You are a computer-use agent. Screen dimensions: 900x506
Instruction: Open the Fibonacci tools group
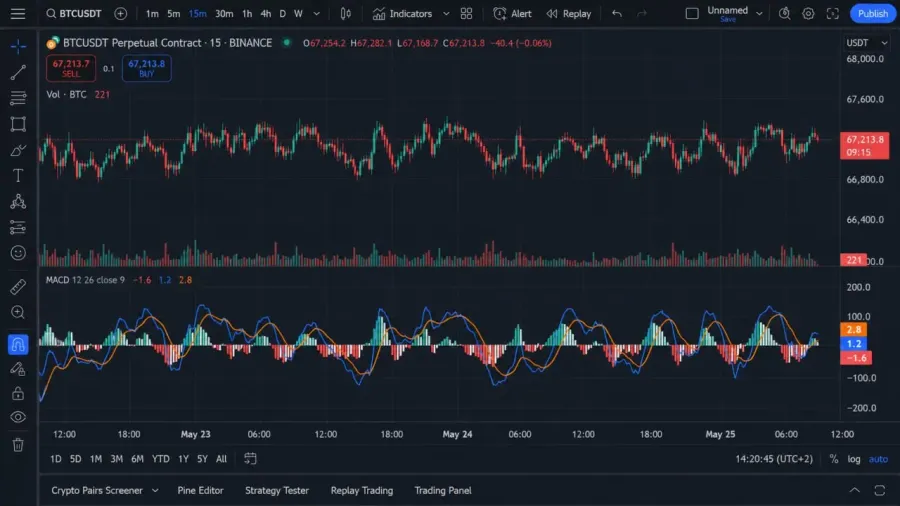[18, 98]
